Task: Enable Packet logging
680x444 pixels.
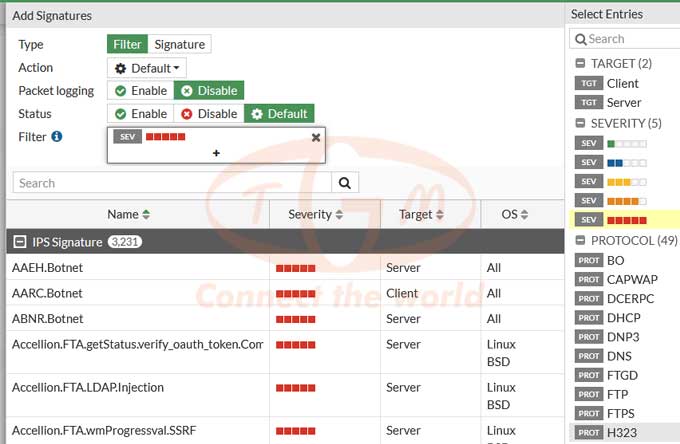Action: pos(141,91)
